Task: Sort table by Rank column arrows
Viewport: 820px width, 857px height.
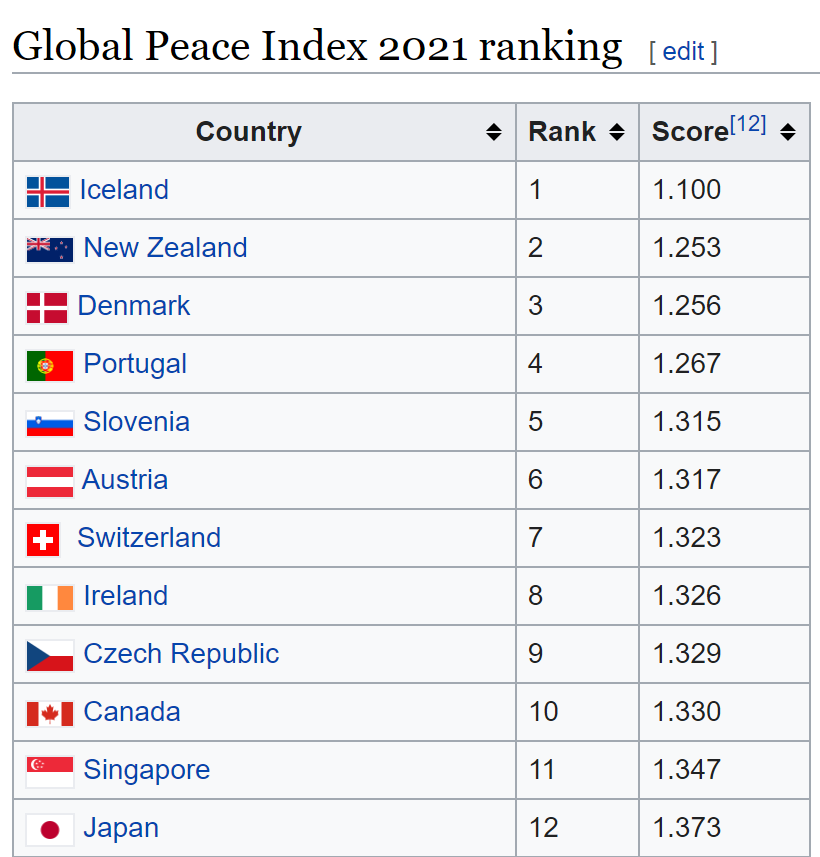Action: point(617,132)
